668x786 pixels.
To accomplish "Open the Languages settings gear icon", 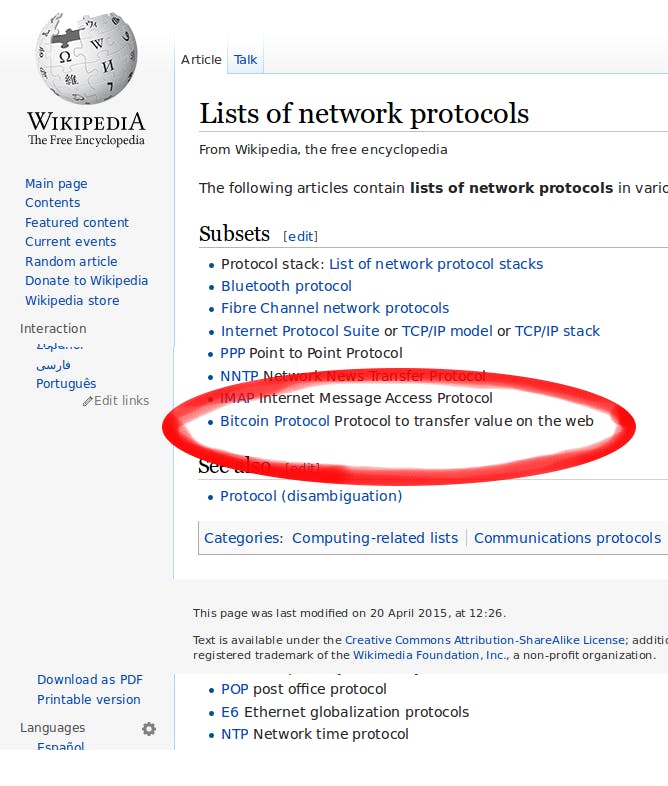I will point(149,728).
